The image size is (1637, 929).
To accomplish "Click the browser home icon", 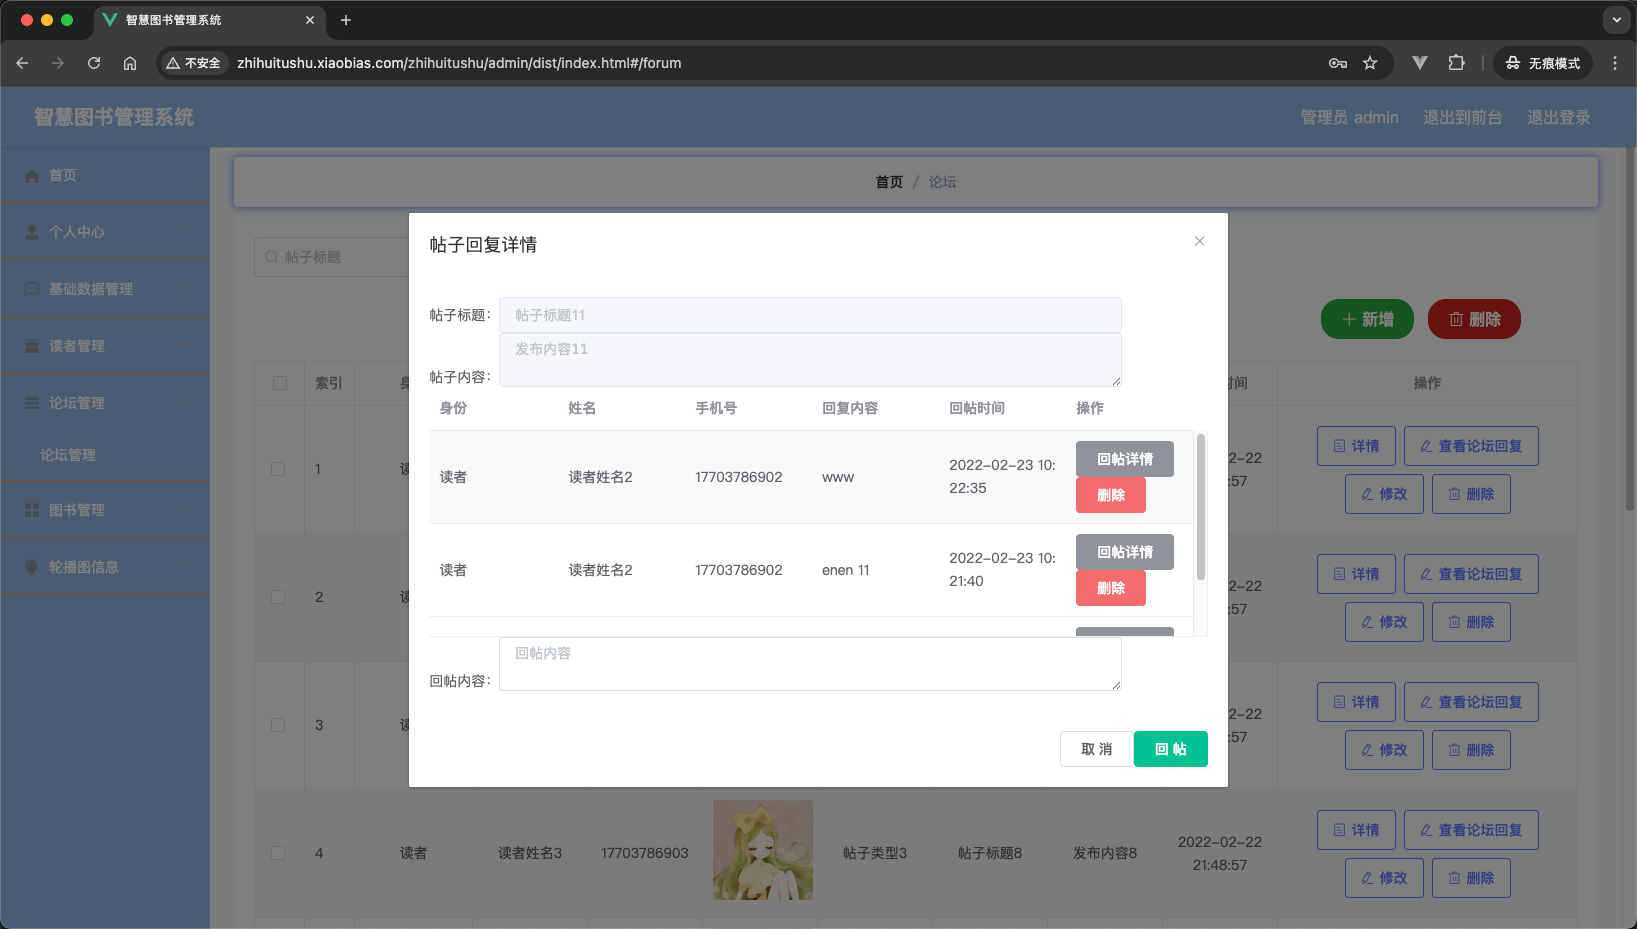I will [x=130, y=63].
